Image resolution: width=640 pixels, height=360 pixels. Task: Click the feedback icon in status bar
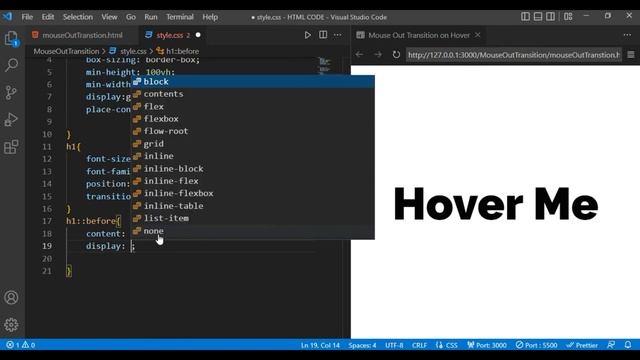[x=611, y=345]
